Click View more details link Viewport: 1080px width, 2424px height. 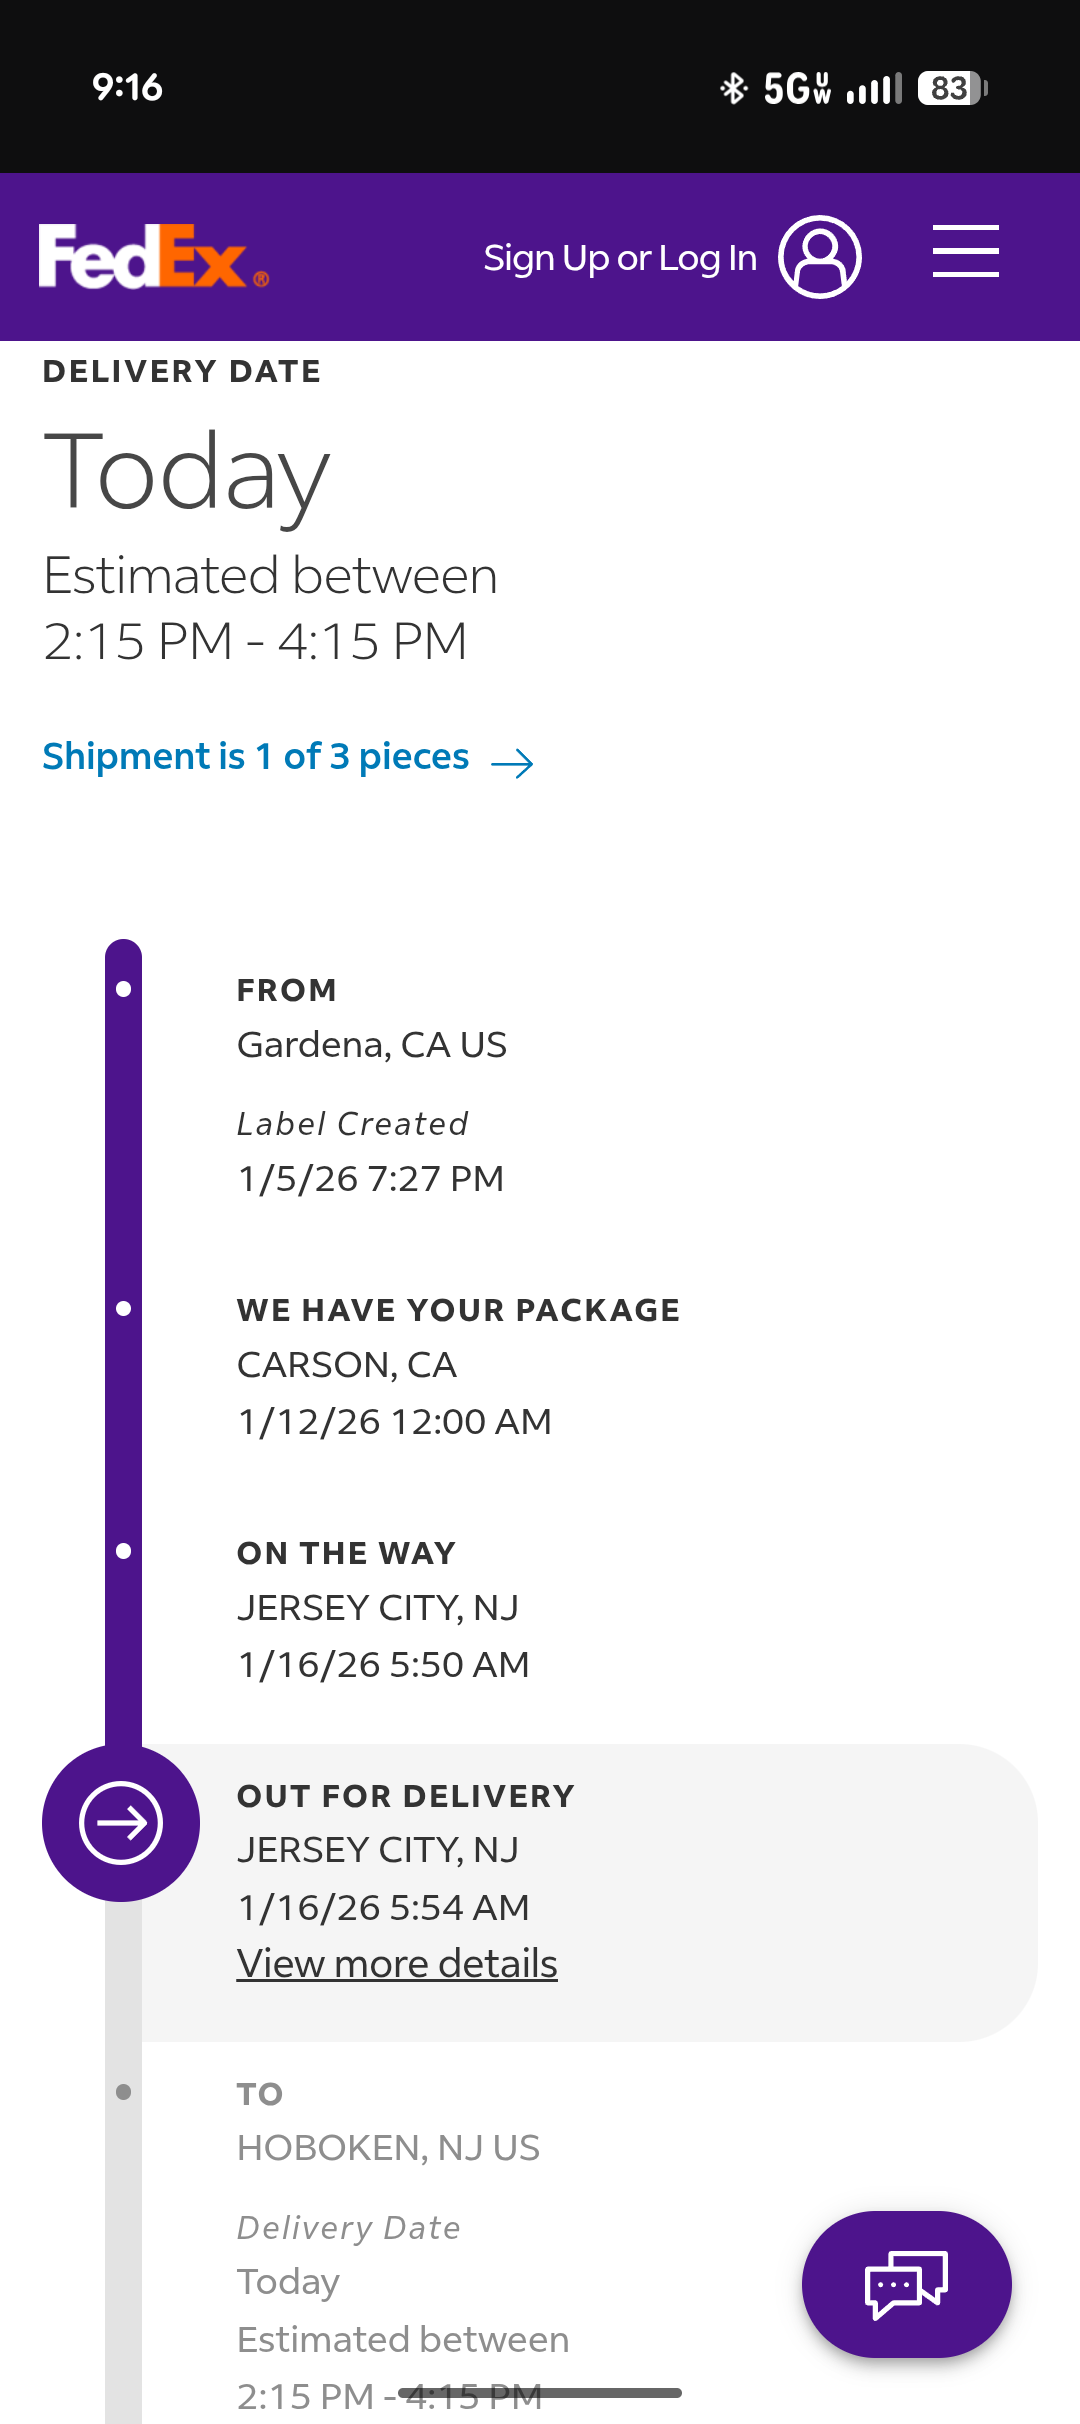pyautogui.click(x=397, y=1964)
